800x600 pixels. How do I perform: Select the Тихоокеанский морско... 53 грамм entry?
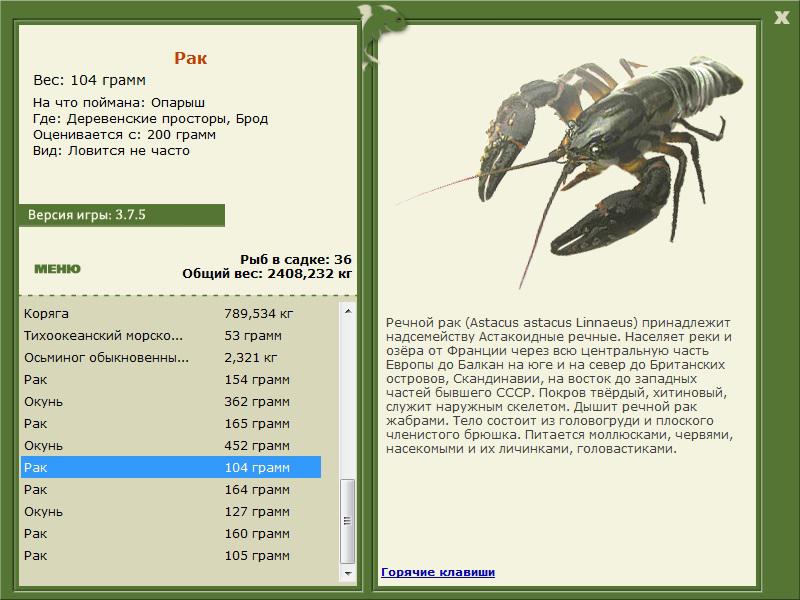coord(170,335)
